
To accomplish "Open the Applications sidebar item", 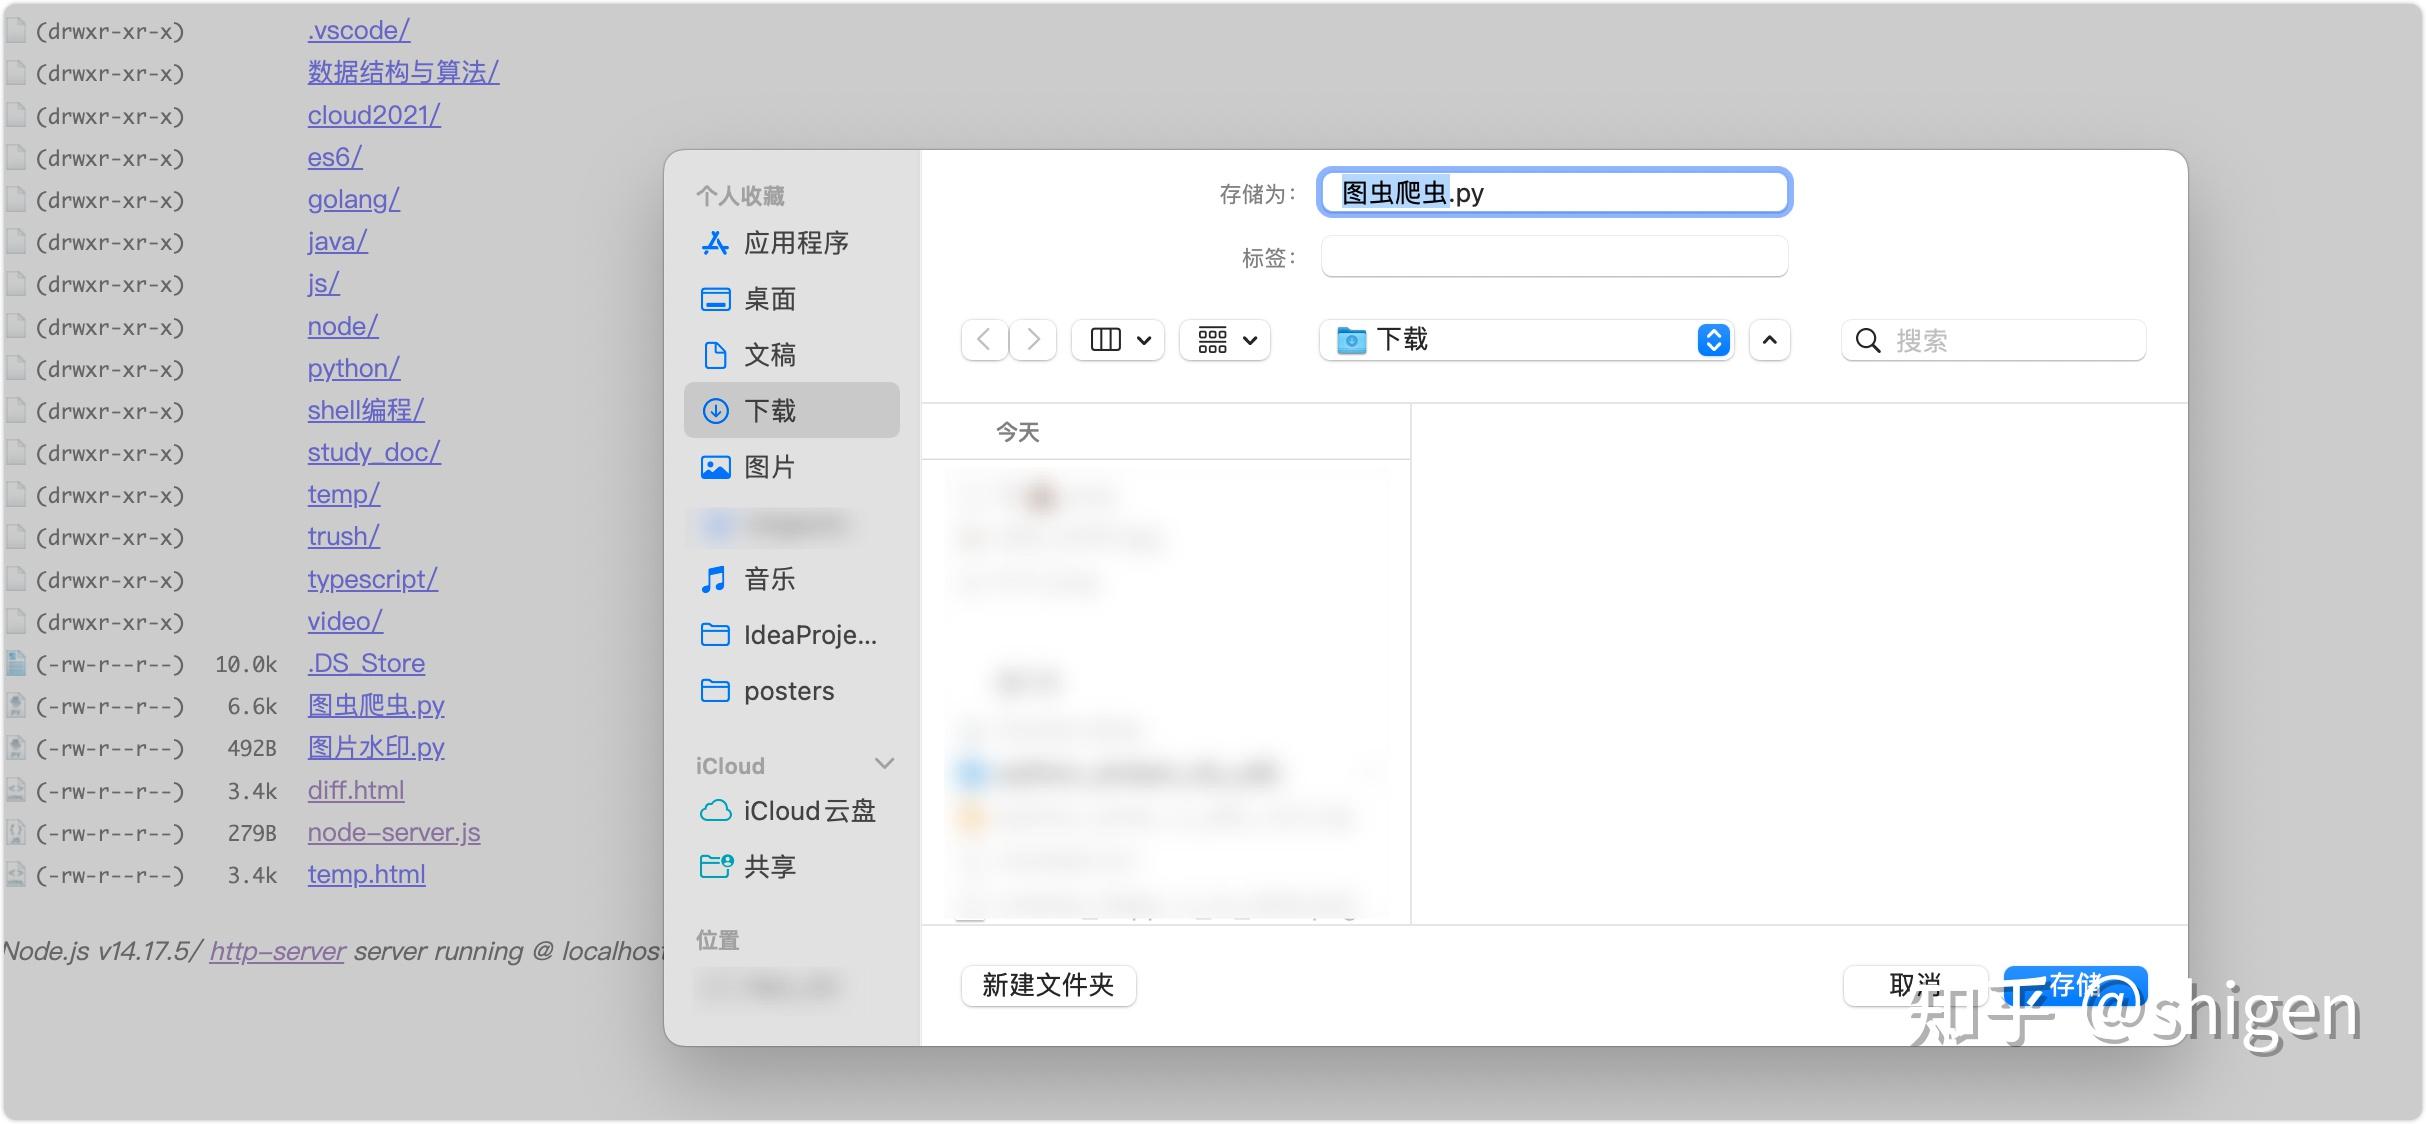I will point(794,243).
